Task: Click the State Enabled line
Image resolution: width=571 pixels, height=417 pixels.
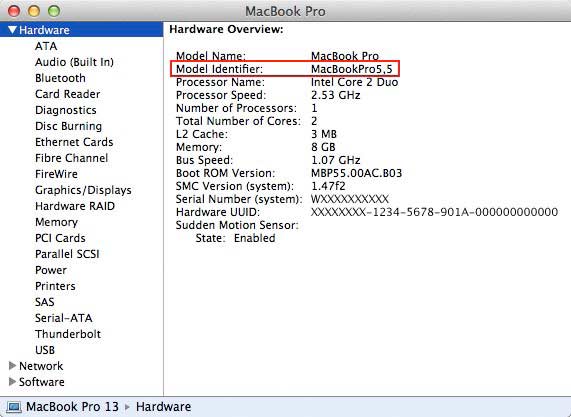Action: pyautogui.click(x=235, y=238)
